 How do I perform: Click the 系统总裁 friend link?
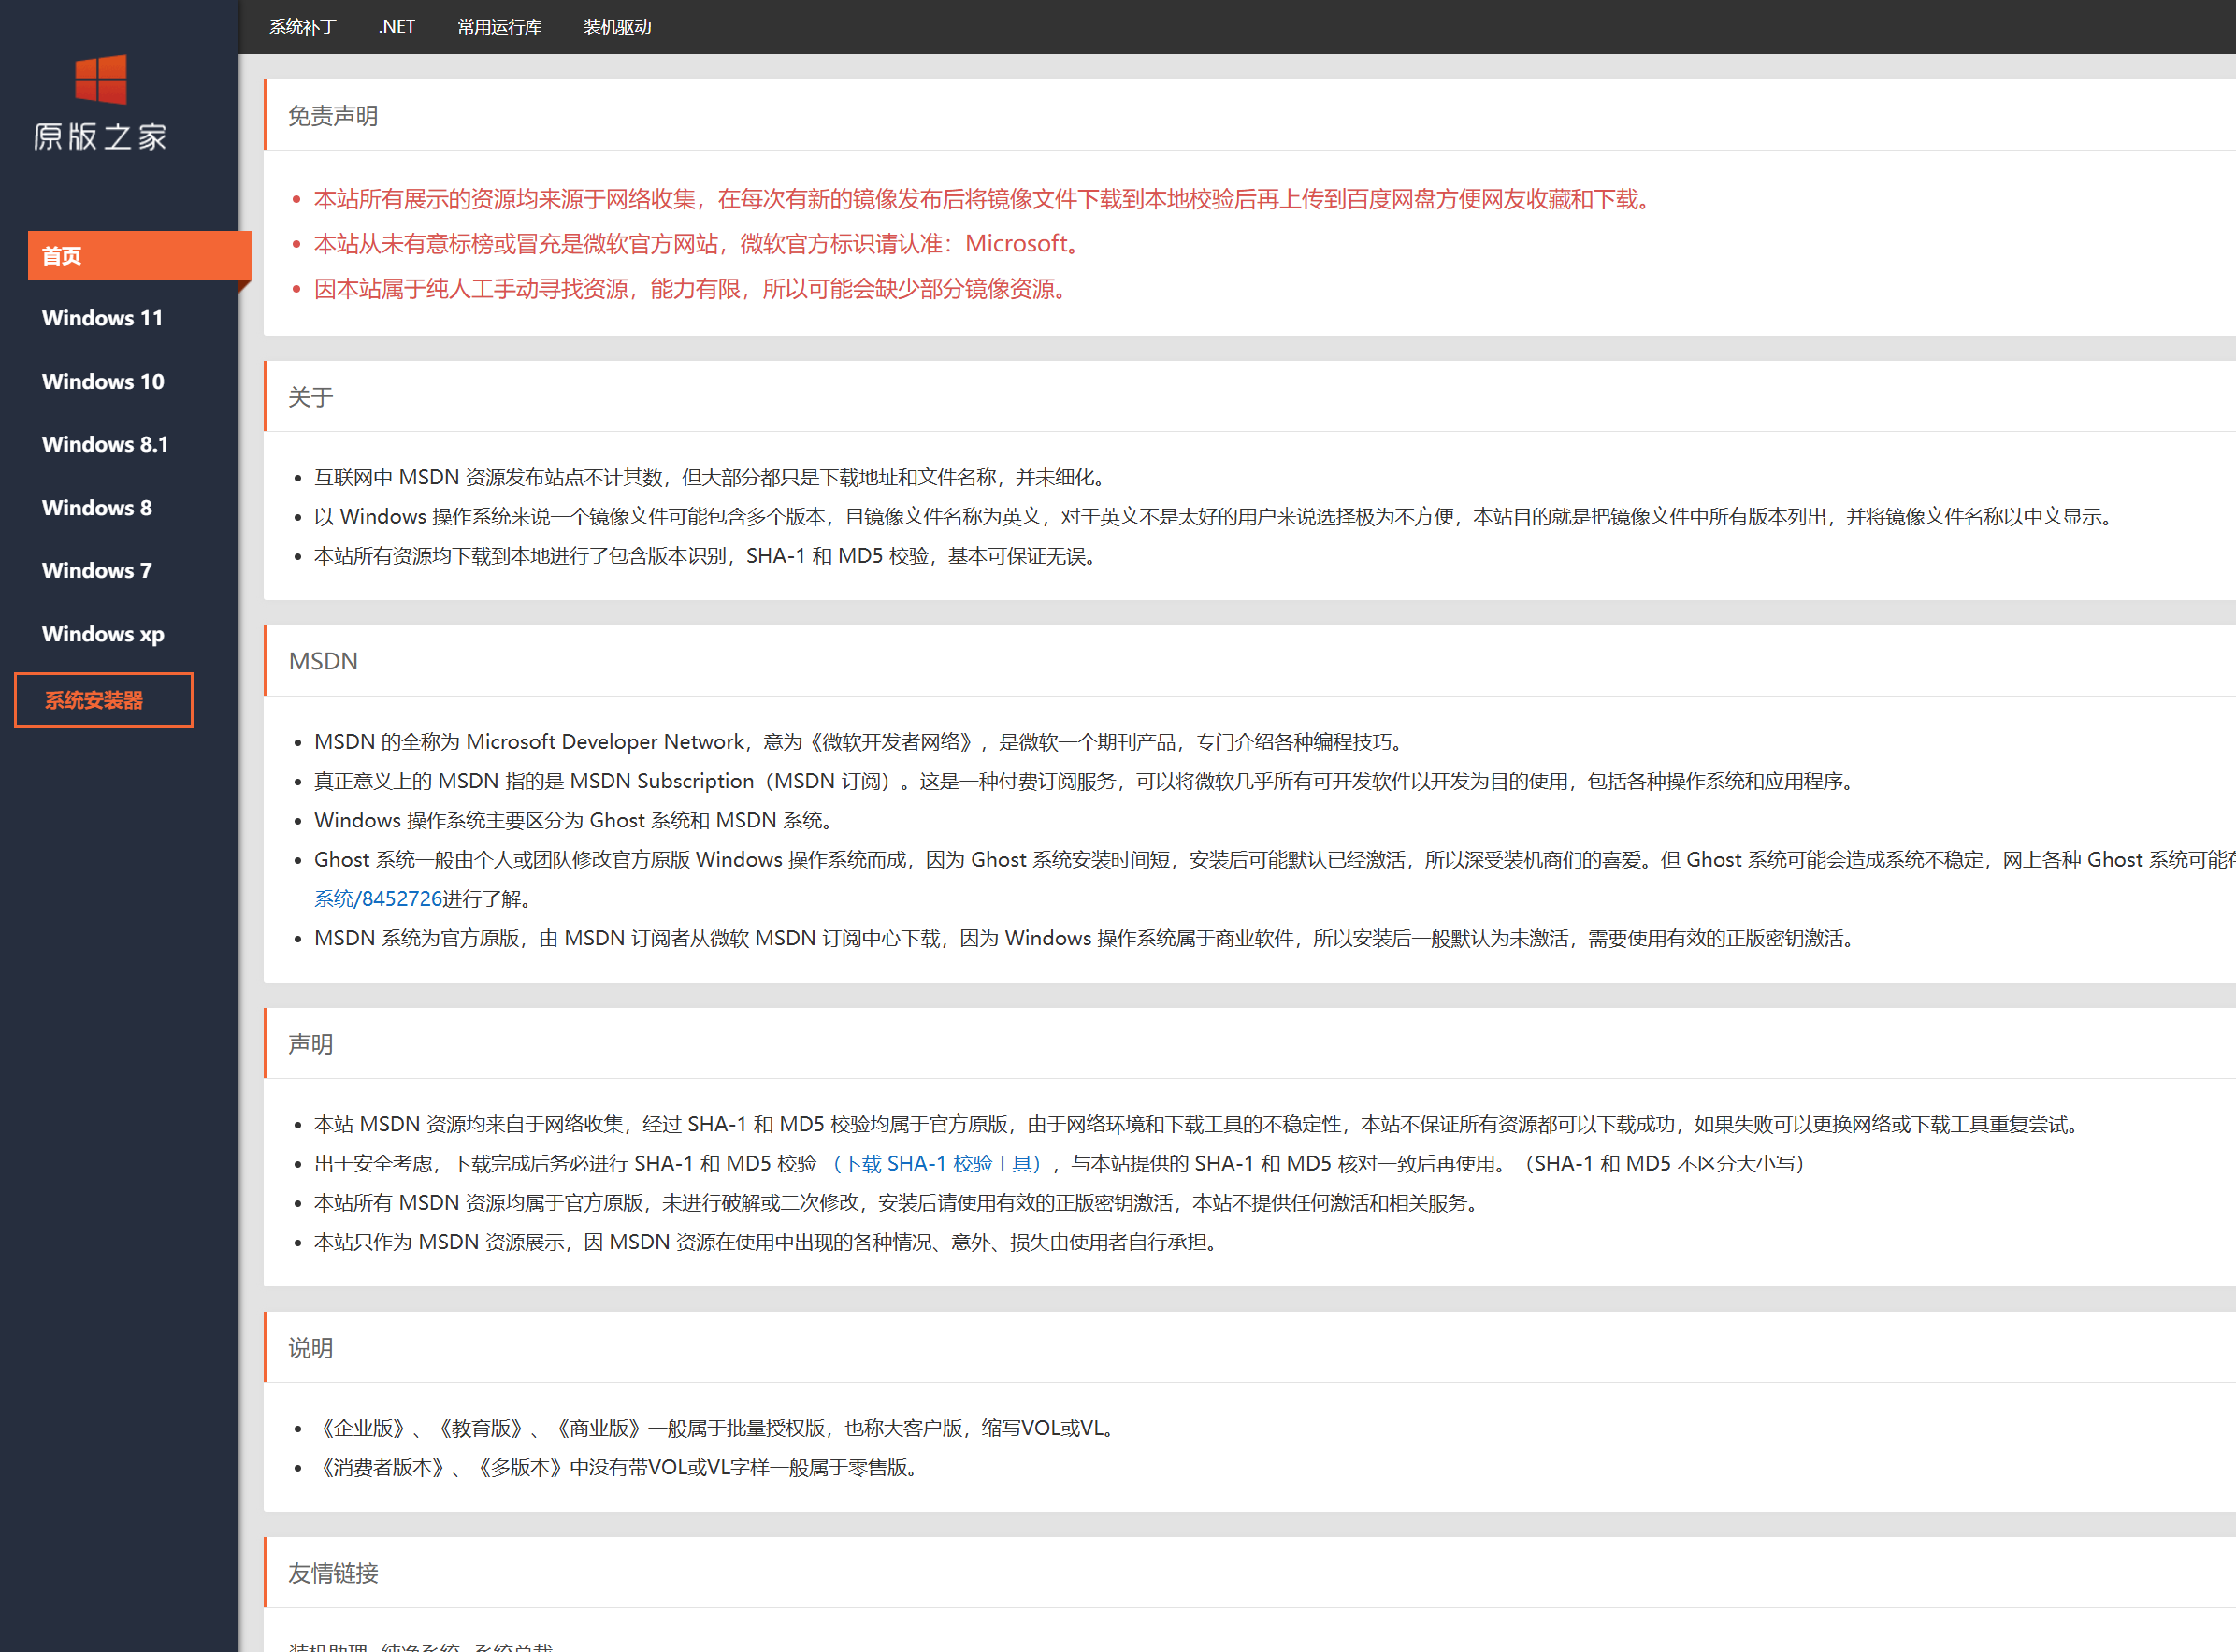(x=518, y=1645)
